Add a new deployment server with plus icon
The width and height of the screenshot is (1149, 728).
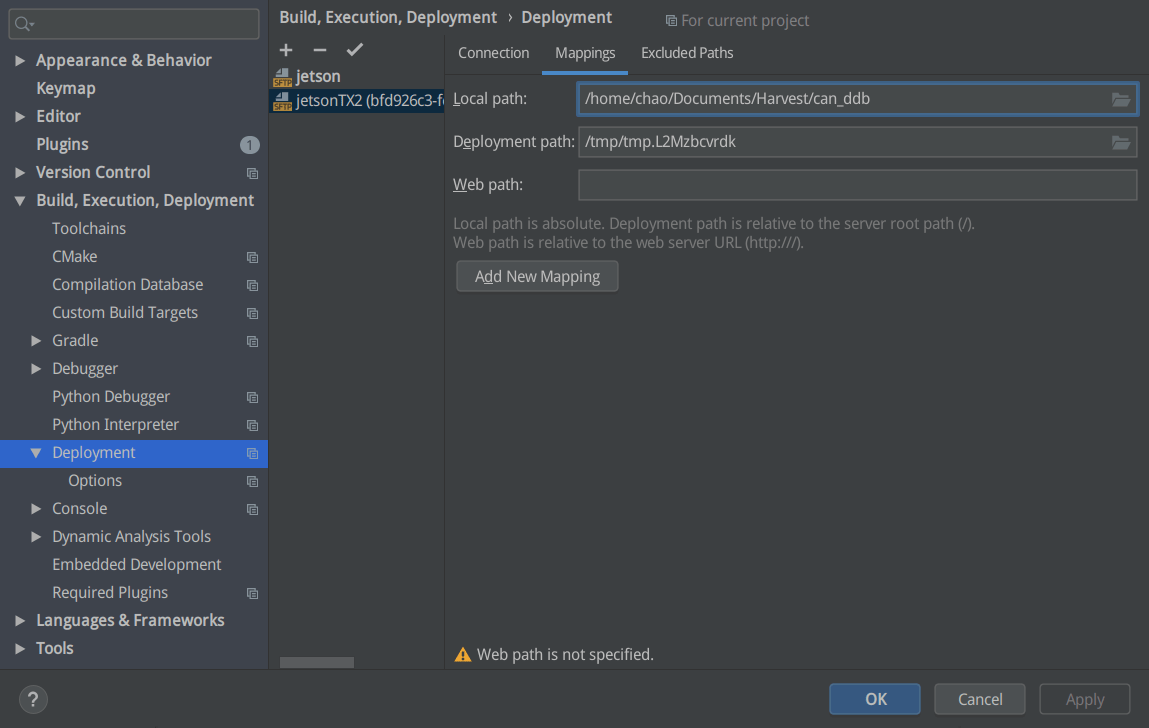(x=286, y=50)
